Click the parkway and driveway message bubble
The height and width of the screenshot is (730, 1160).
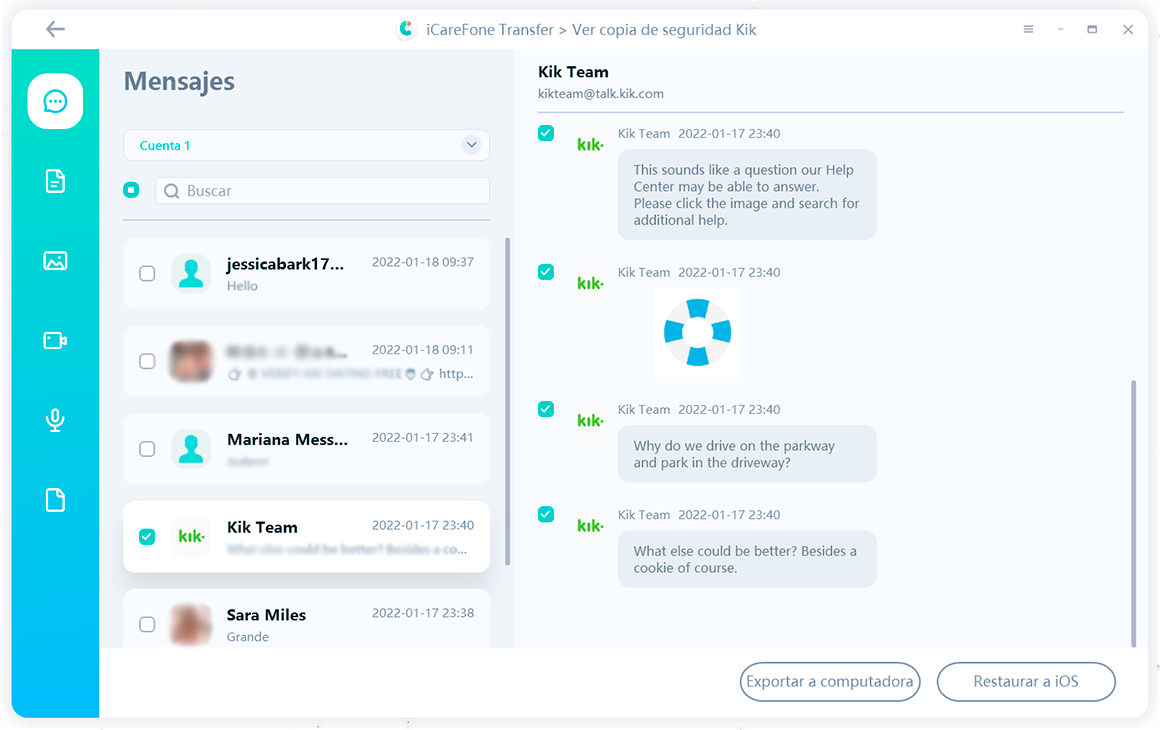click(x=747, y=454)
